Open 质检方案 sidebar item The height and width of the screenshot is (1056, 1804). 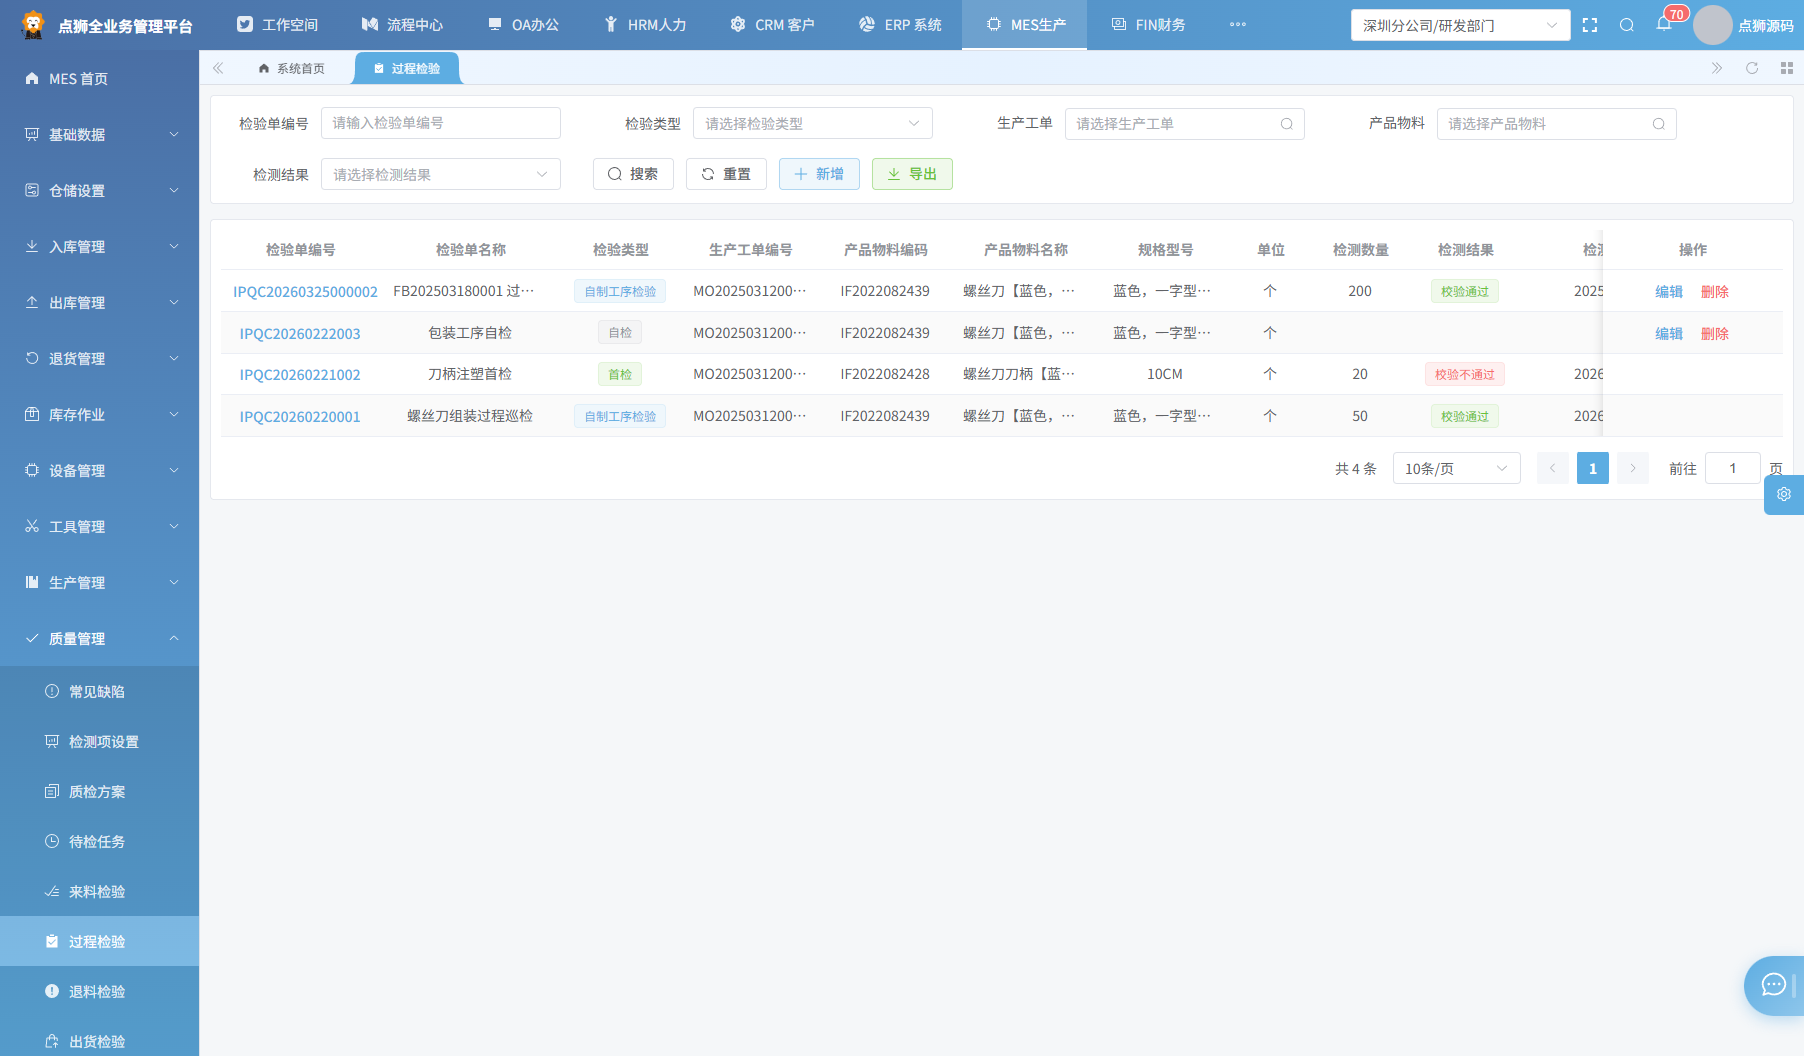tap(99, 791)
